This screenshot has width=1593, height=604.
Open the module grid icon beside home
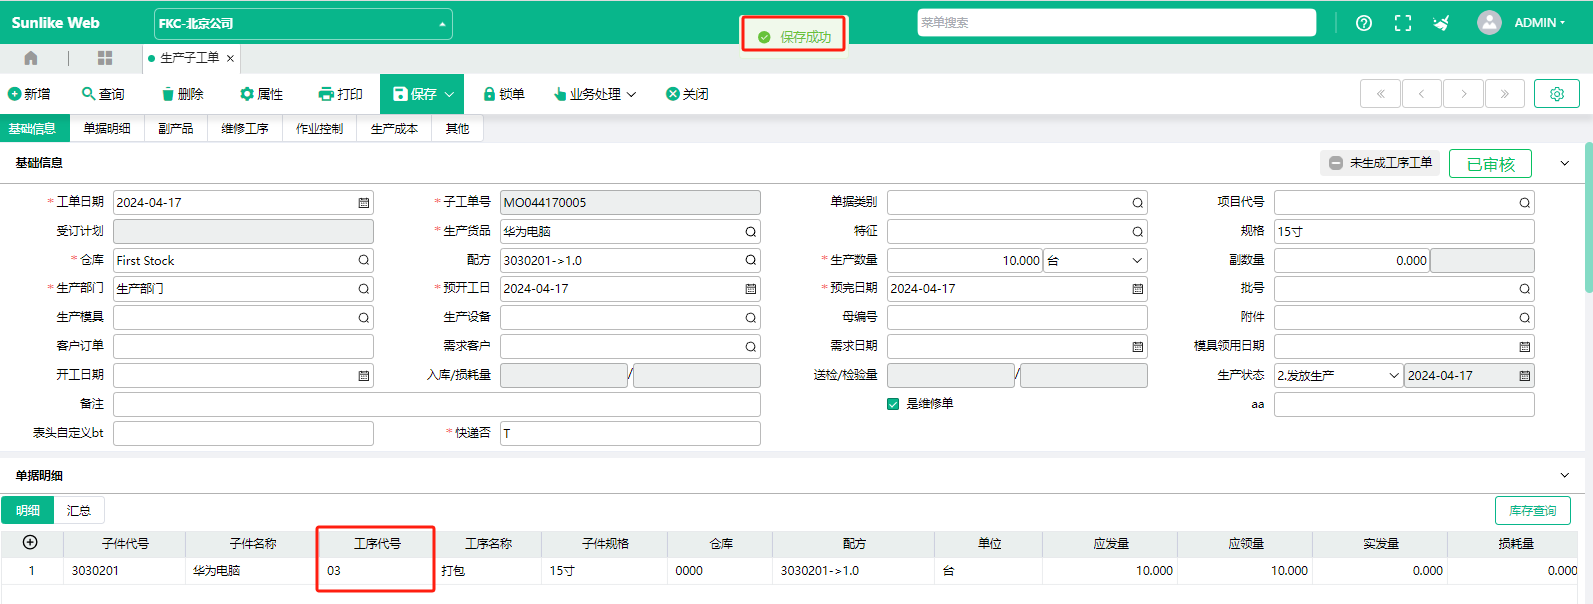pyautogui.click(x=105, y=58)
